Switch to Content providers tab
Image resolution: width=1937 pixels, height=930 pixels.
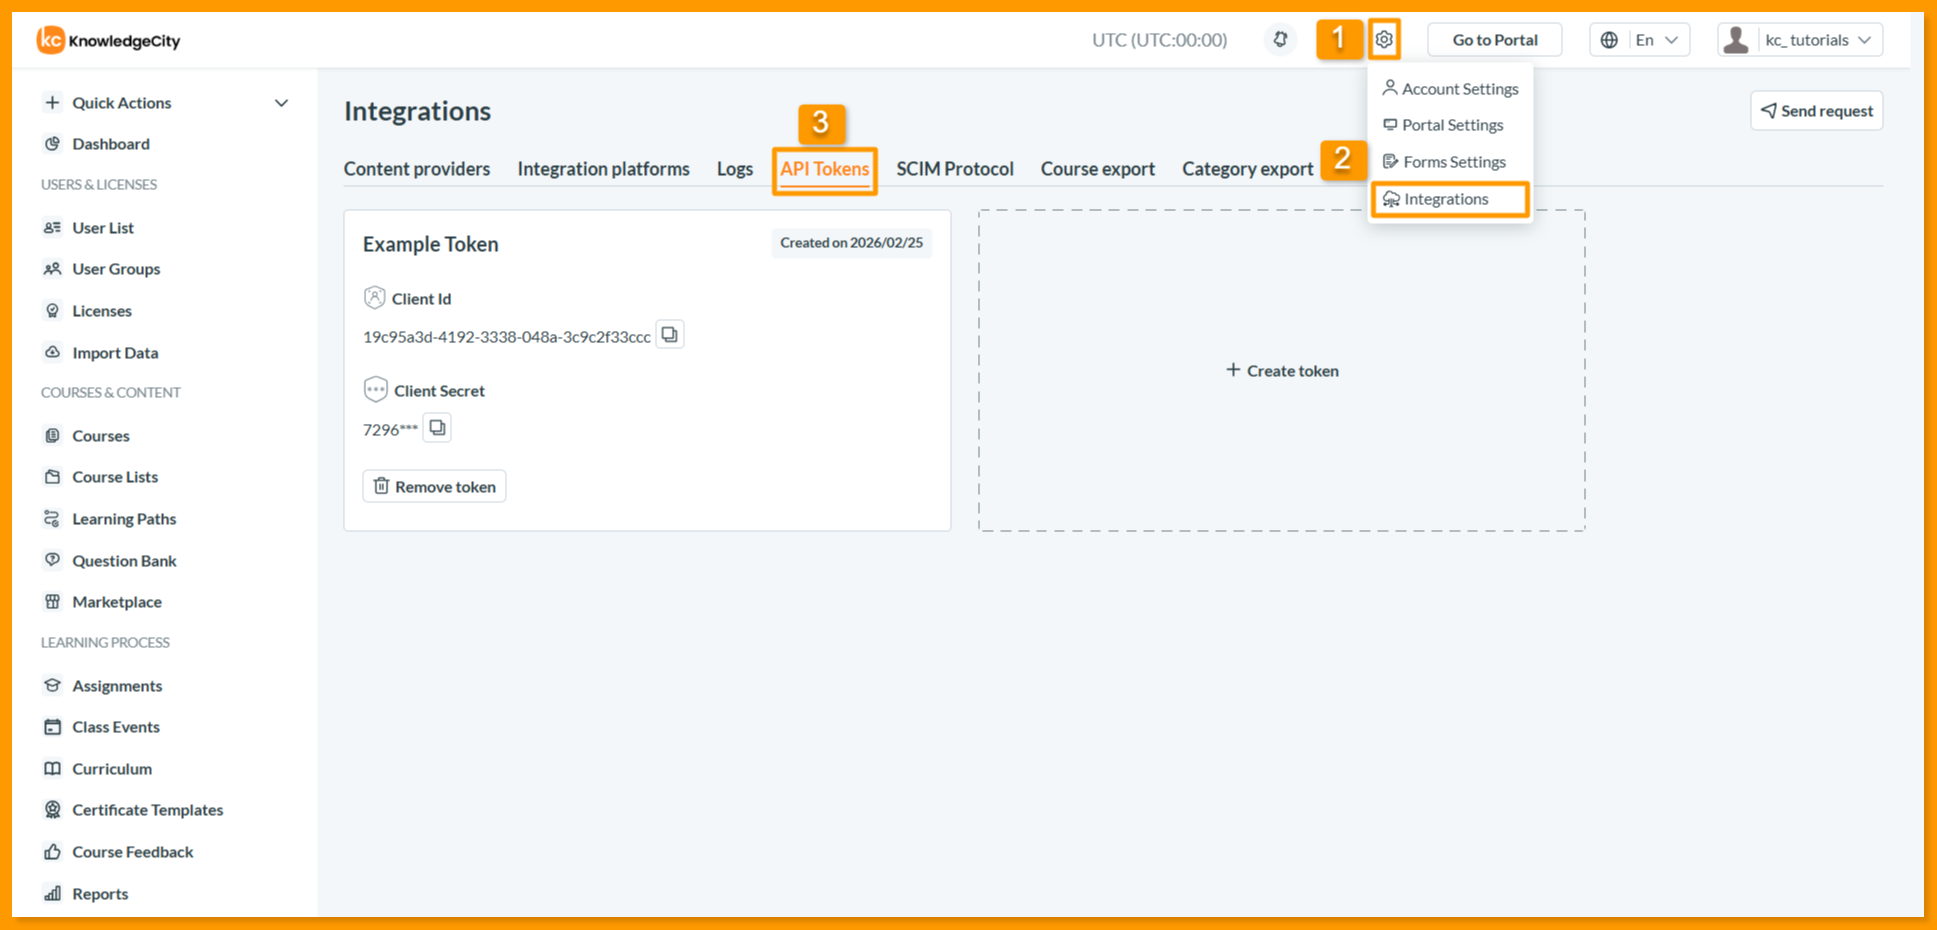tap(417, 169)
